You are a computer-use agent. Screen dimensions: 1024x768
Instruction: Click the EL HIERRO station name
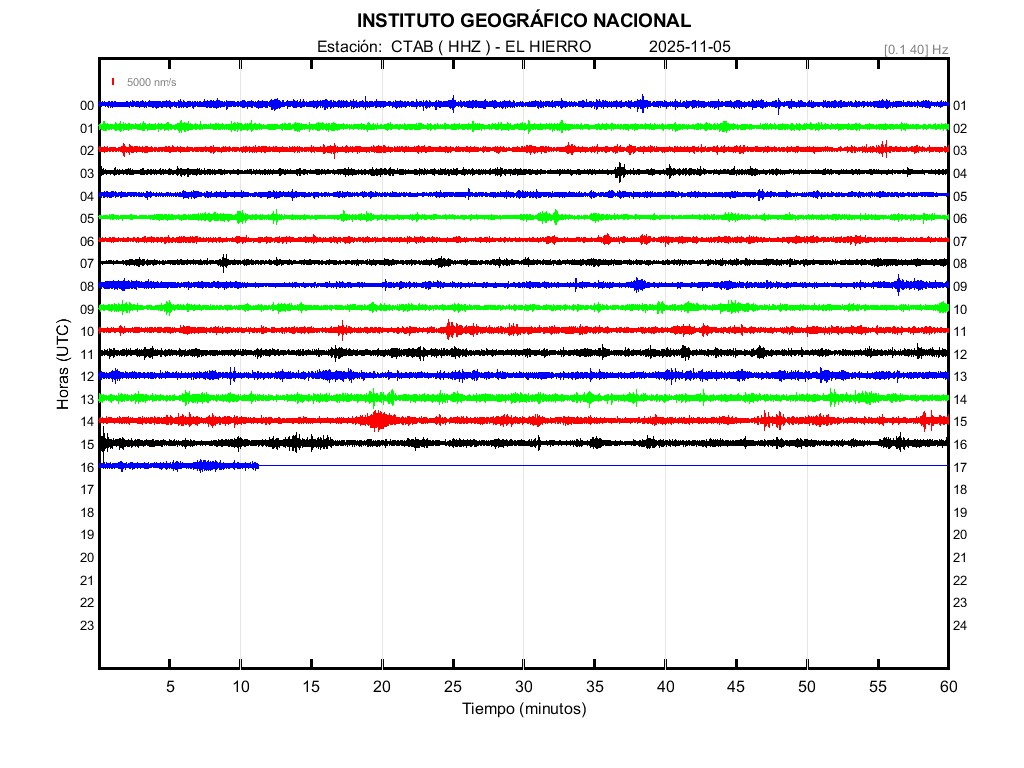(x=548, y=47)
